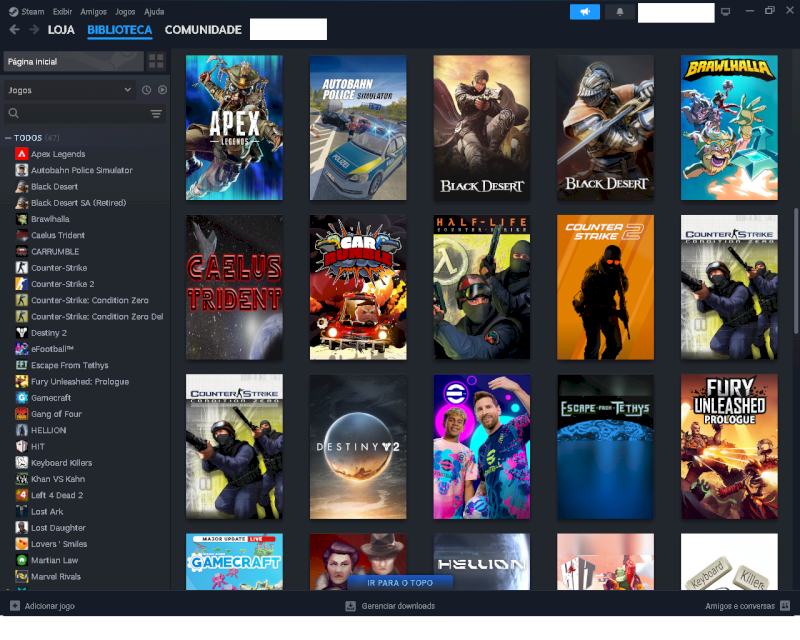This screenshot has width=800, height=640.
Task: Toggle the ready-to-play filter icon
Action: (162, 90)
